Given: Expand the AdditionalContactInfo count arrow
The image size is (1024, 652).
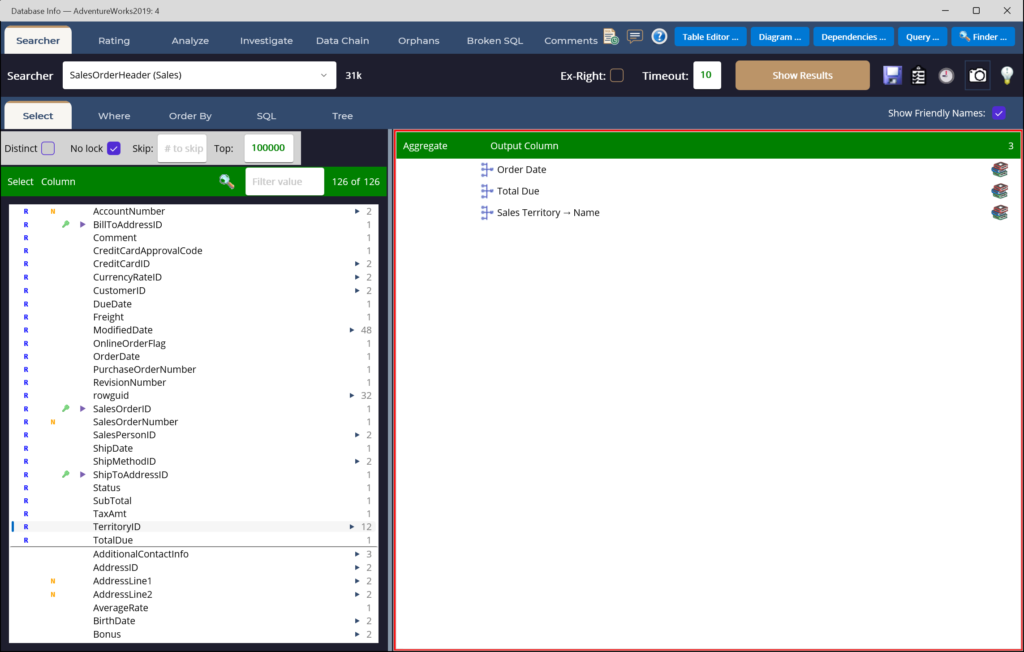Looking at the screenshot, I should tap(357, 554).
